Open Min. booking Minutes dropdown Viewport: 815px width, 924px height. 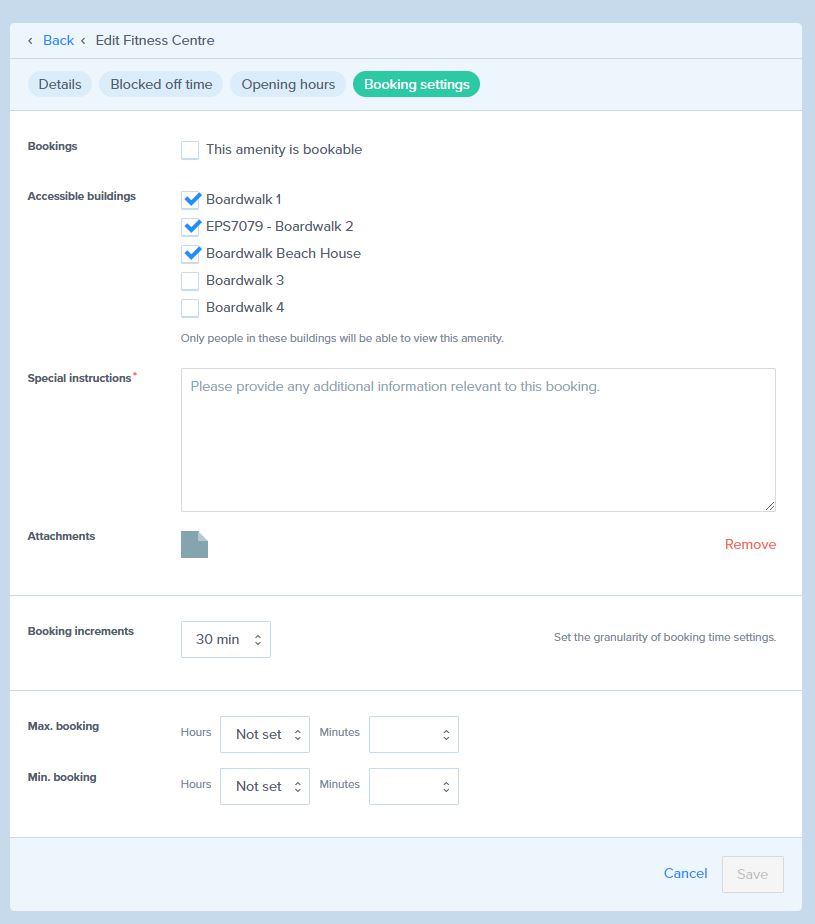(x=414, y=786)
